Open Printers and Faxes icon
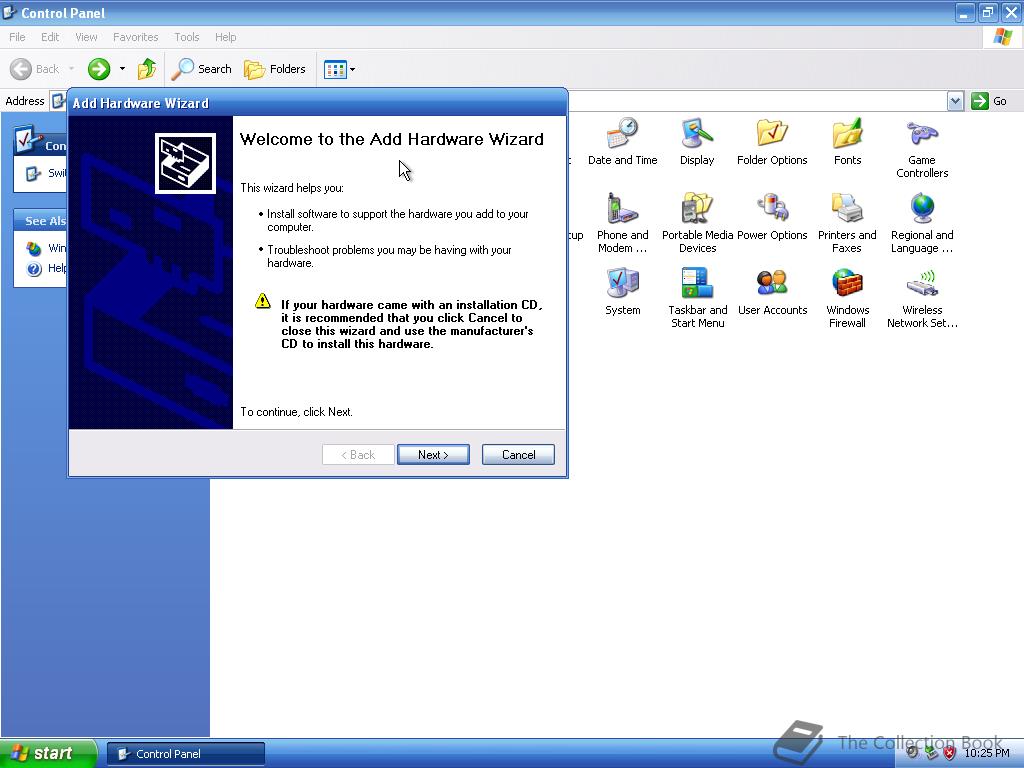1024x768 pixels. tap(847, 223)
